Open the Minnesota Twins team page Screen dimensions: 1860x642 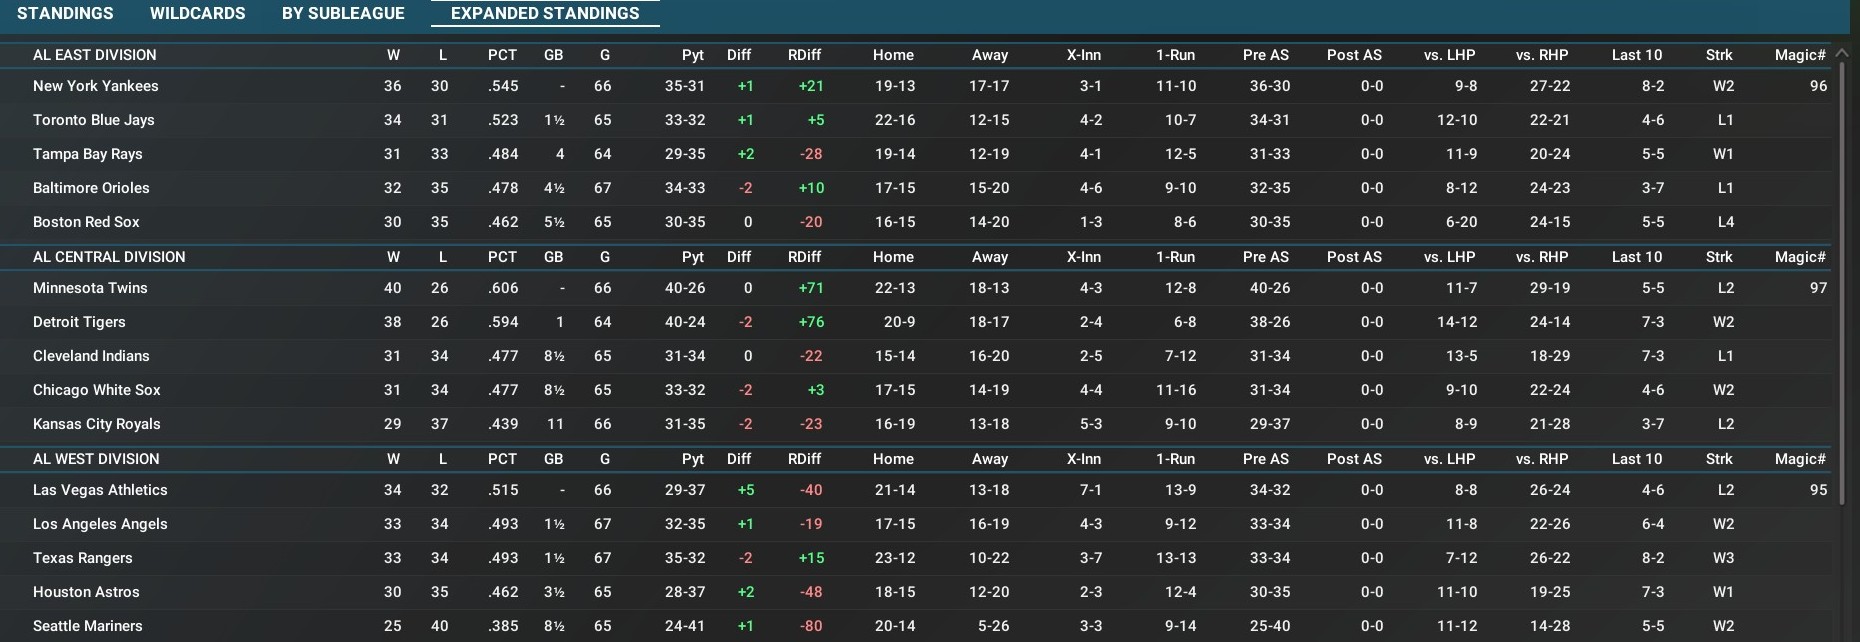[90, 288]
